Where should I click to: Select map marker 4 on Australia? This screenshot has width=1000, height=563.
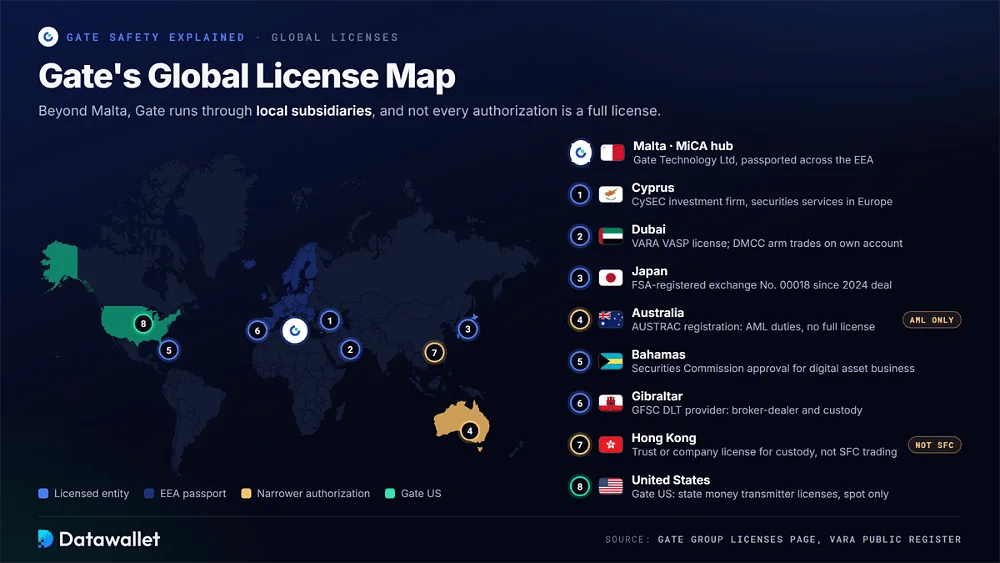pos(469,430)
